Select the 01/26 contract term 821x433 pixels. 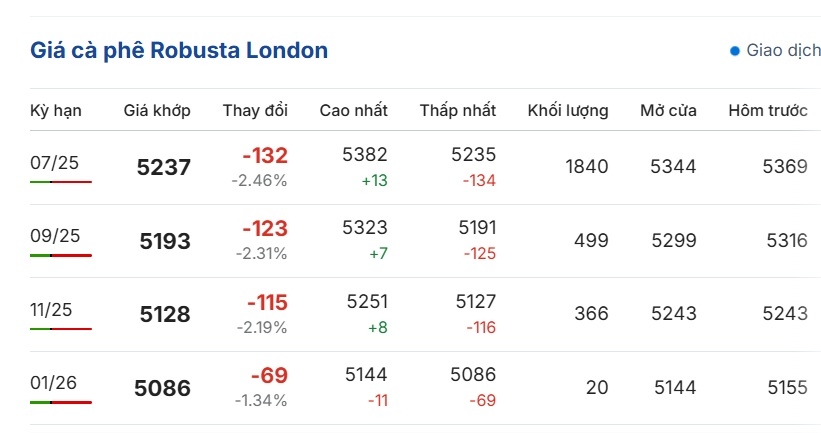coord(53,383)
